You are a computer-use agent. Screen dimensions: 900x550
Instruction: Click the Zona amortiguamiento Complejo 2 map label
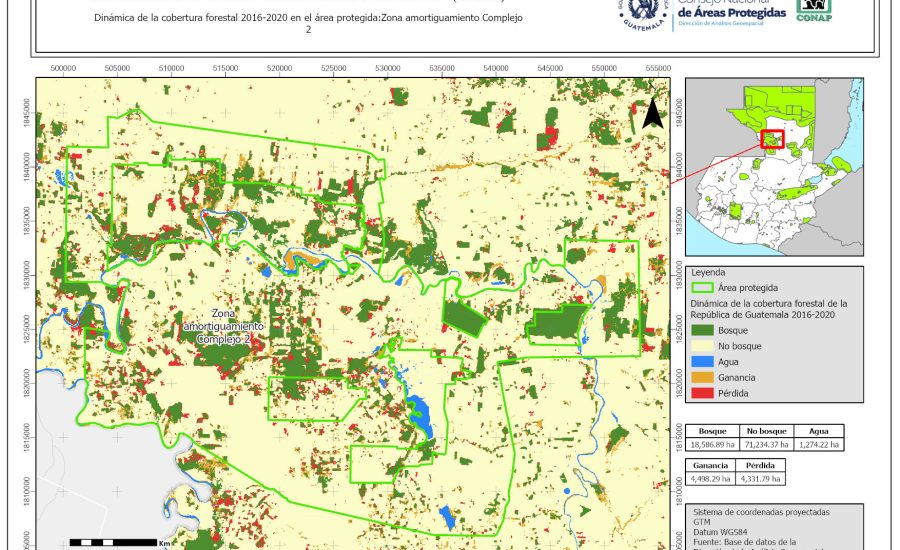[221, 326]
